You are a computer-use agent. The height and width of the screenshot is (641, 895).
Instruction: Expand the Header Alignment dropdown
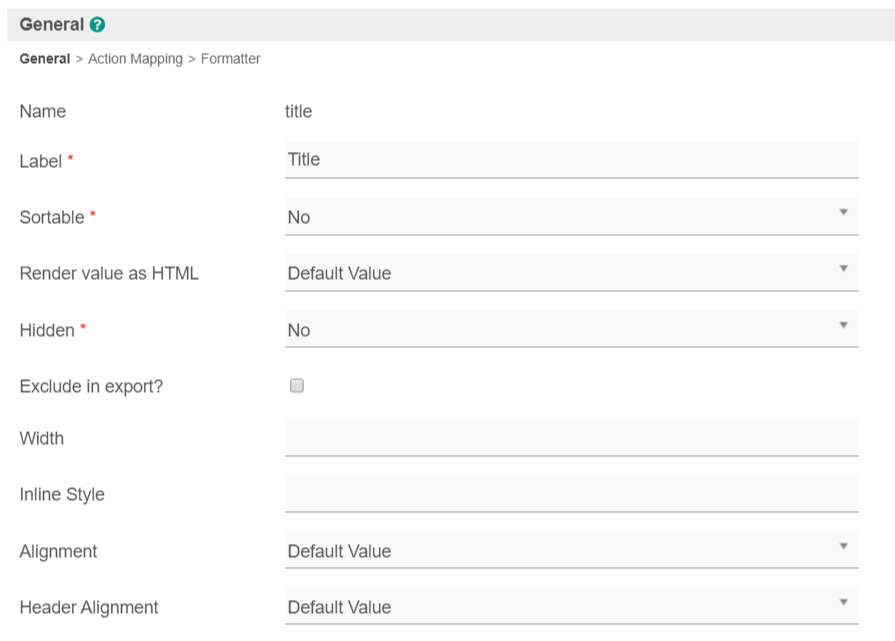(570, 607)
